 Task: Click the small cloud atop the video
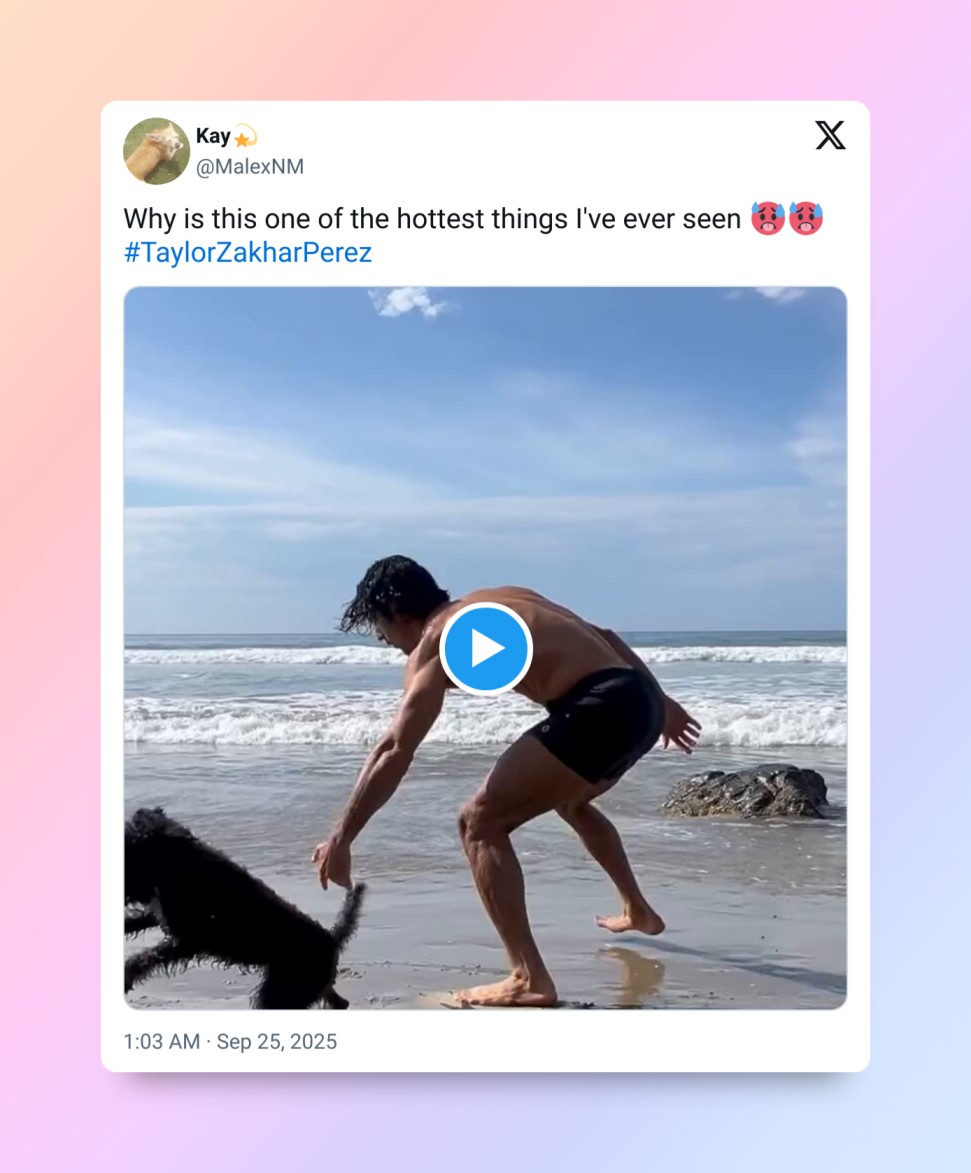click(x=410, y=300)
